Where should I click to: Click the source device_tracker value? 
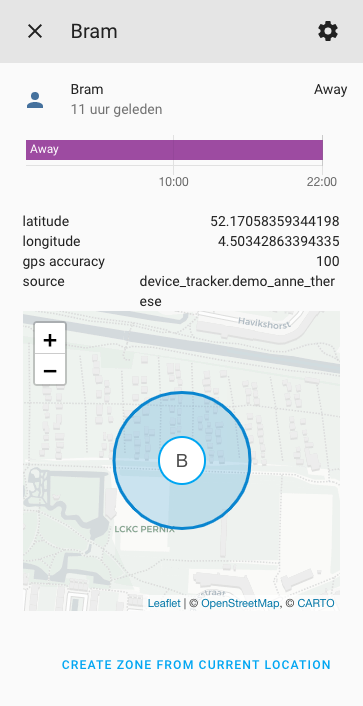(x=237, y=291)
